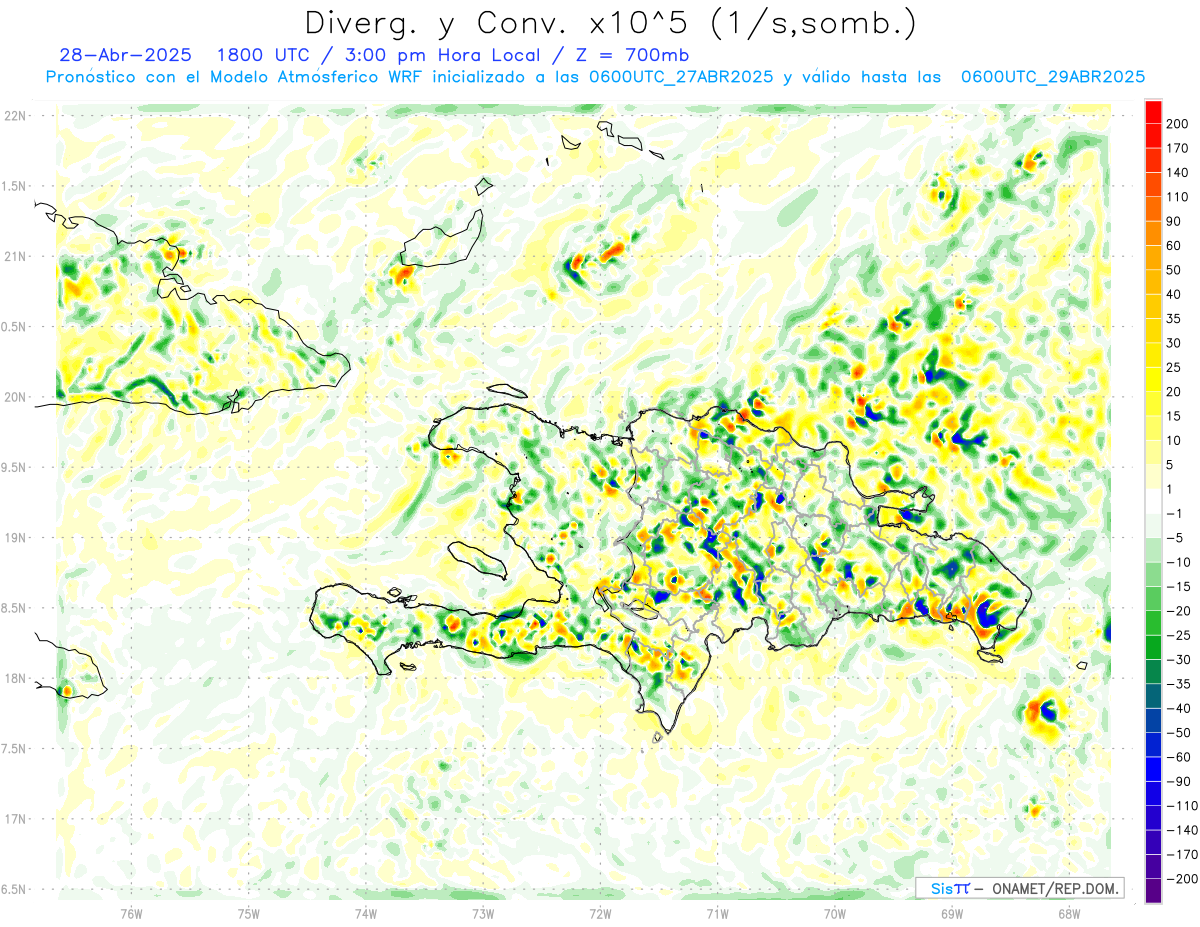Click the "72W" longitude label

(x=601, y=912)
